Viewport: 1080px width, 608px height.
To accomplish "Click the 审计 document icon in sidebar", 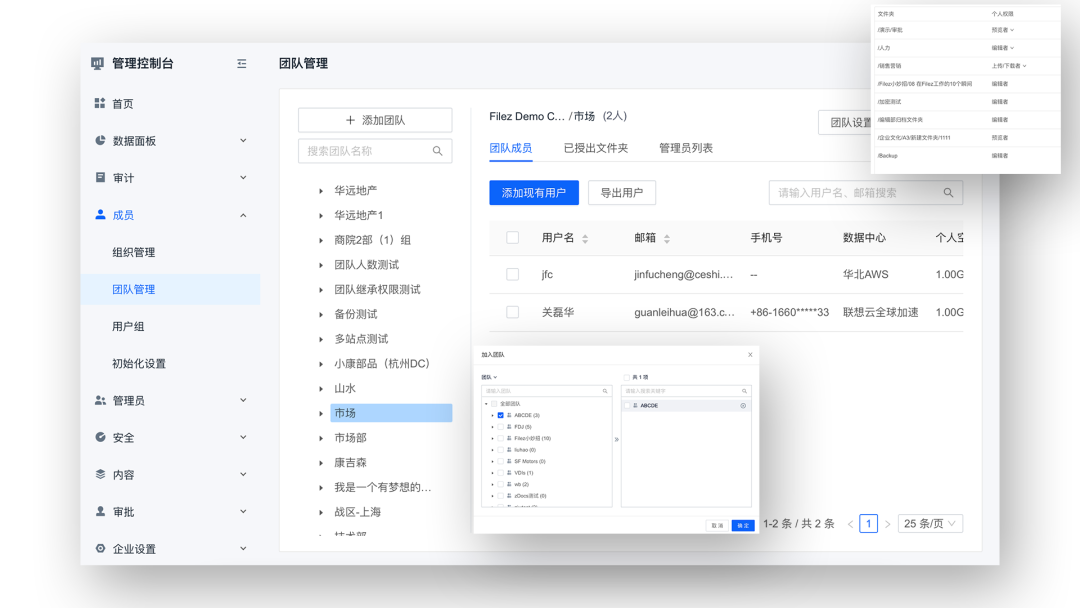I will [x=100, y=178].
